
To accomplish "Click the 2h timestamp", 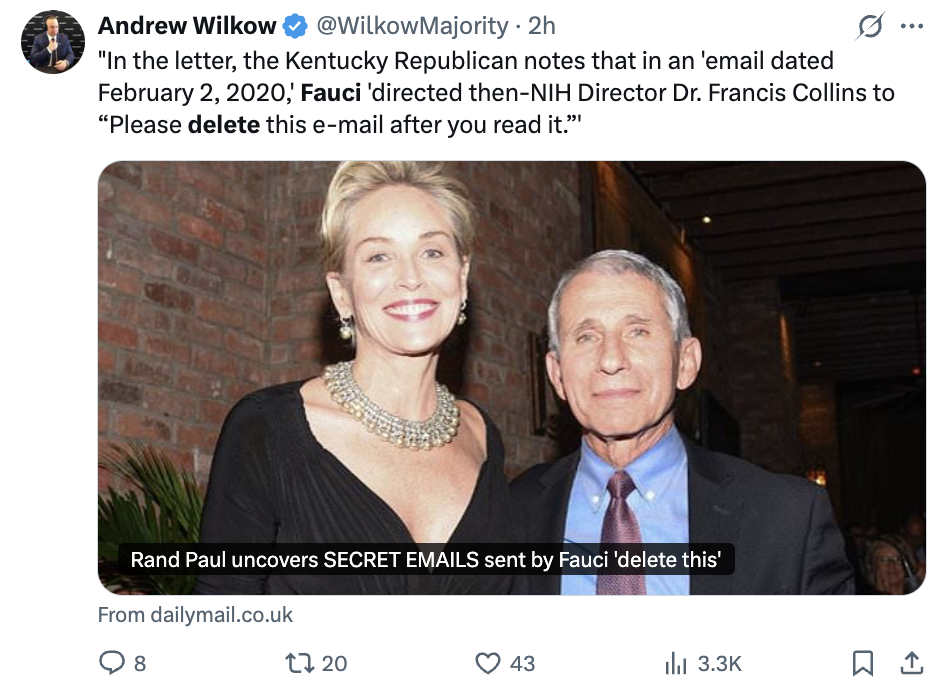I will pos(541,26).
